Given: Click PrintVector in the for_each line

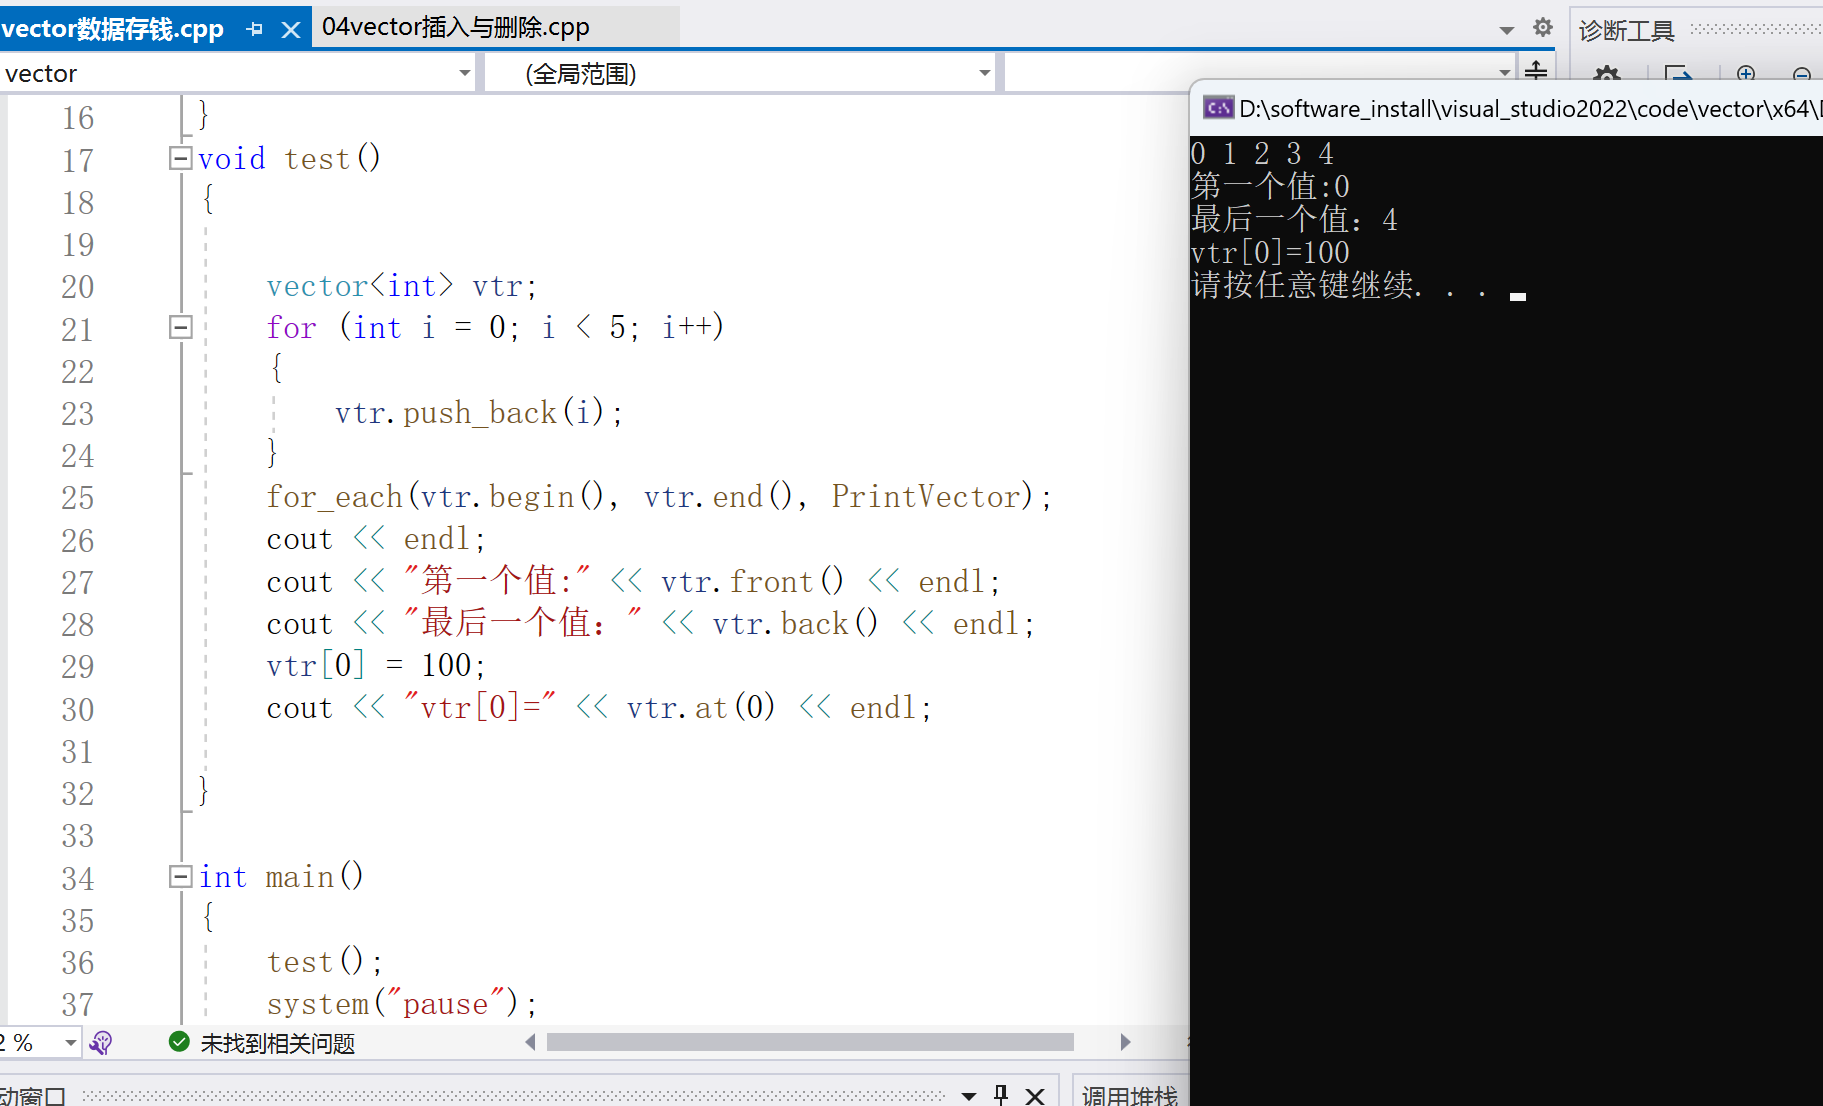Looking at the screenshot, I should point(926,496).
